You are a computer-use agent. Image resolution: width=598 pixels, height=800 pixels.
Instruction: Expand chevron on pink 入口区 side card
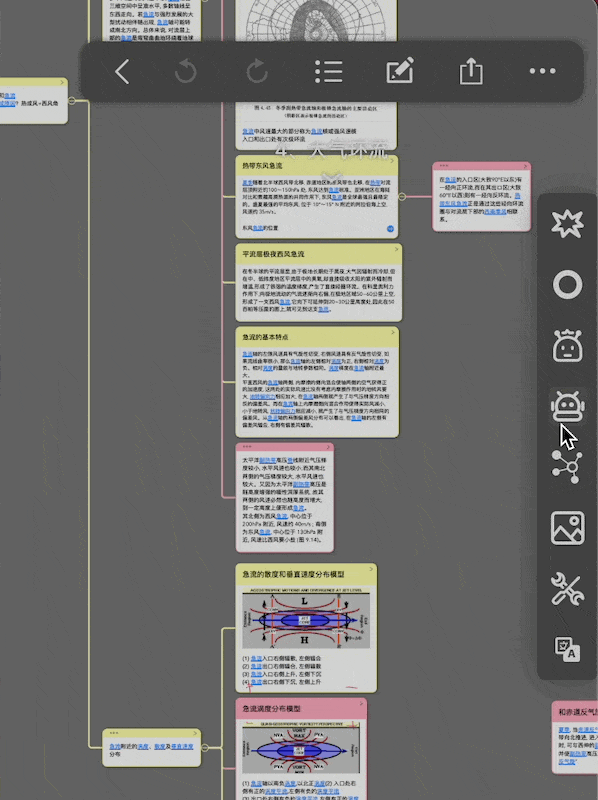click(x=525, y=166)
